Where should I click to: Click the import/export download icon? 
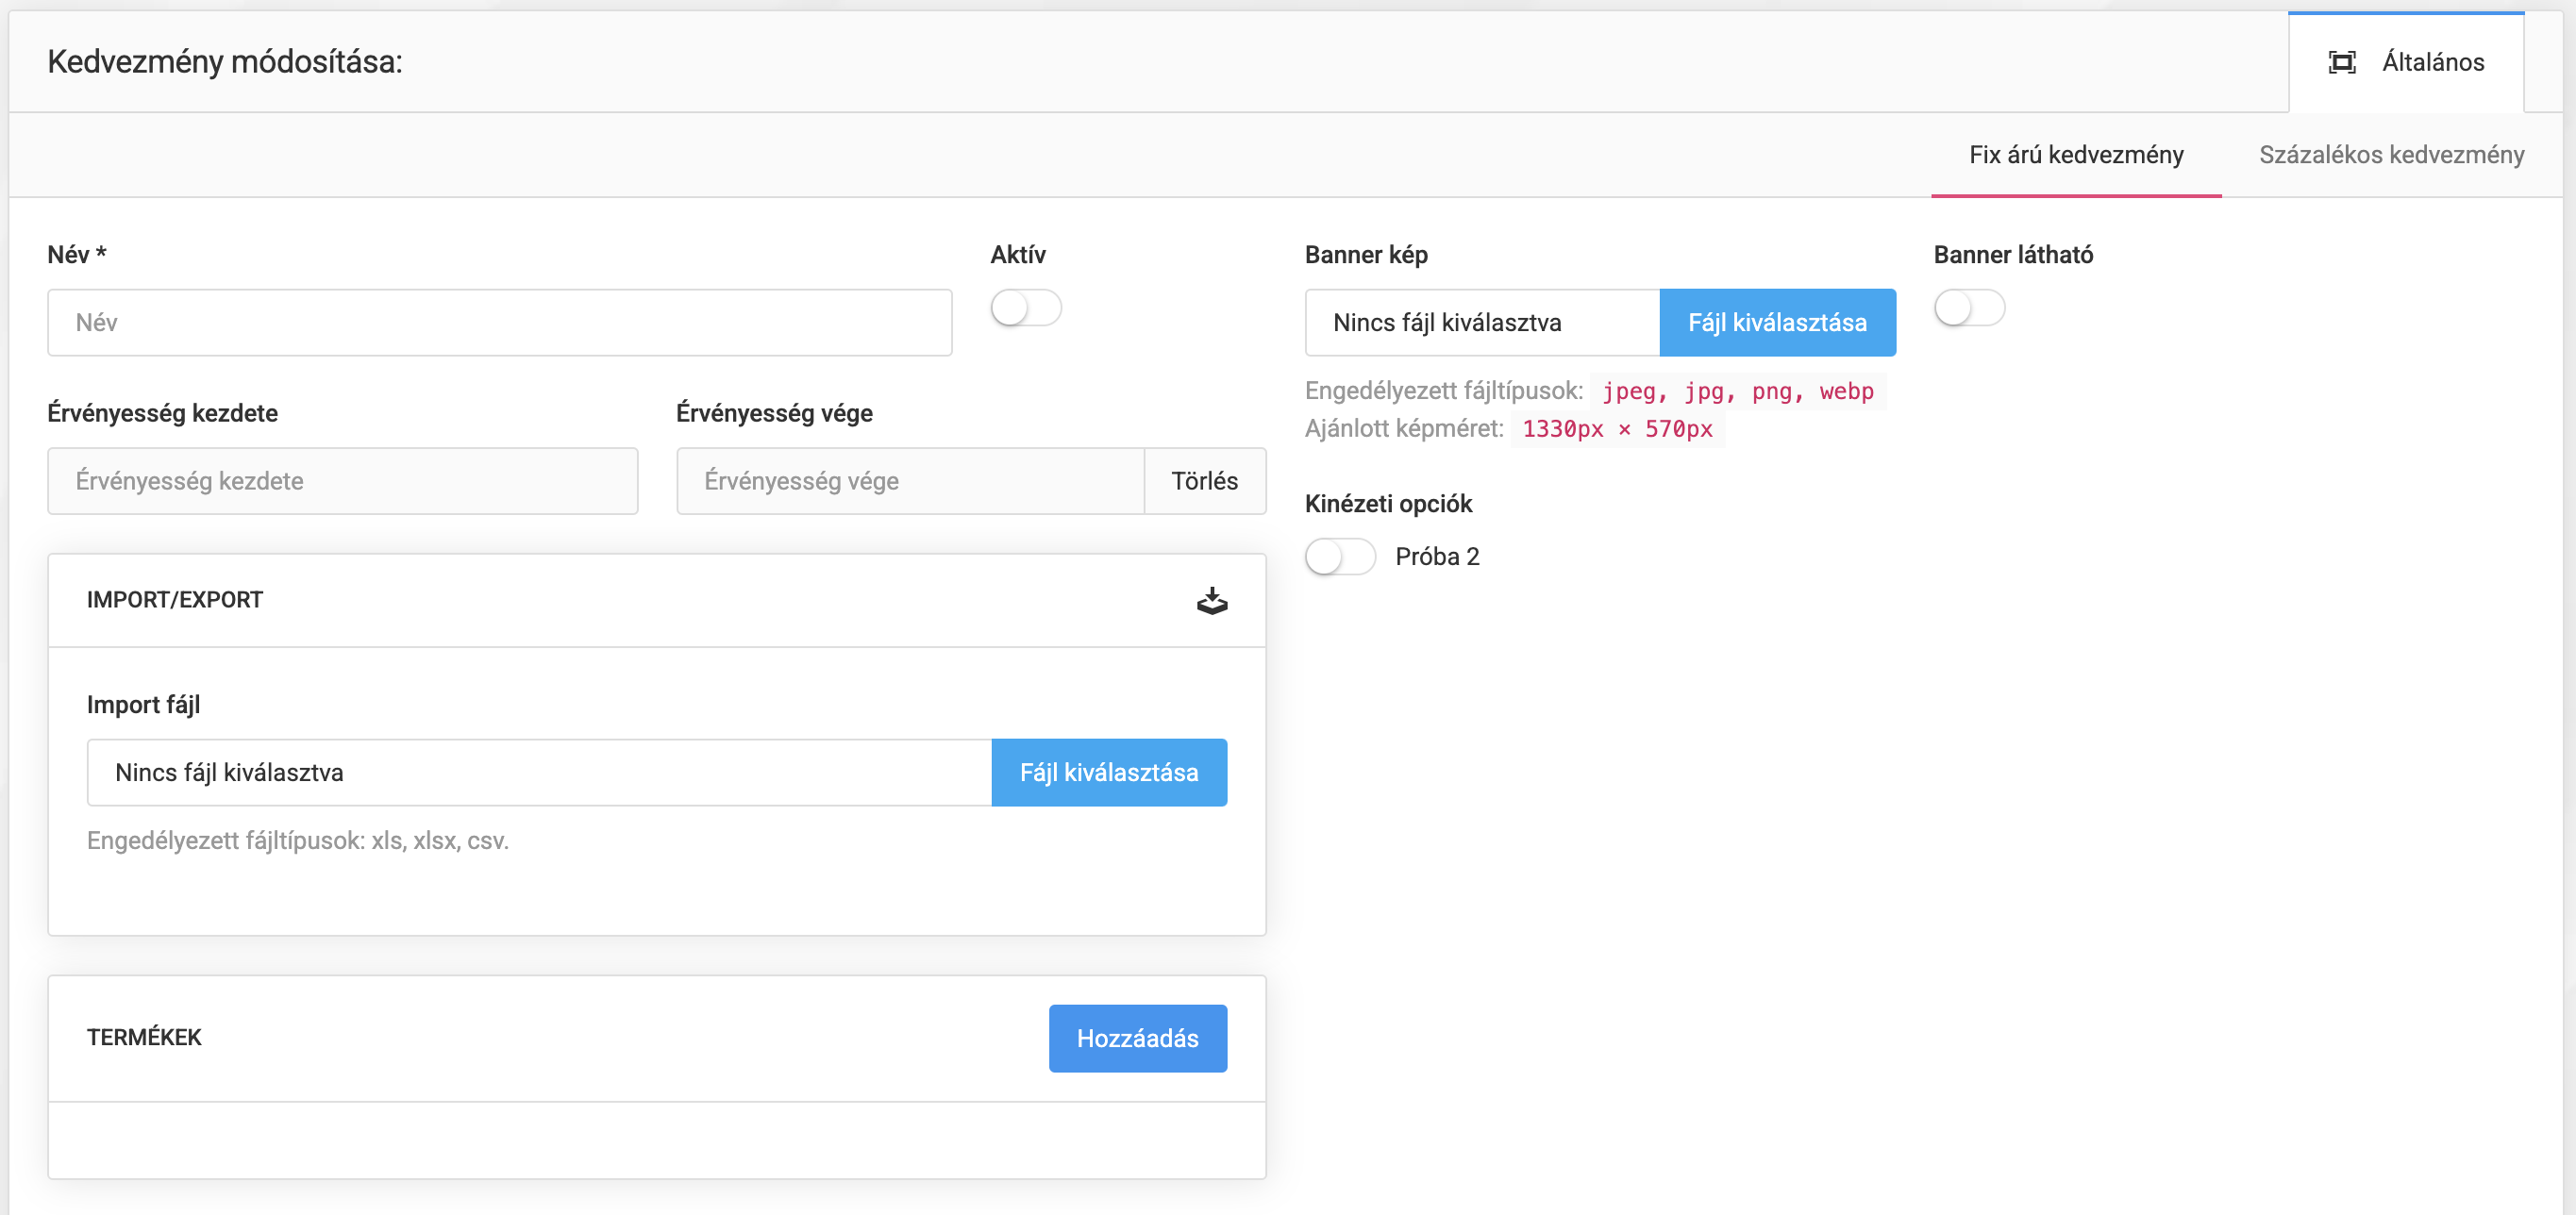click(1212, 601)
